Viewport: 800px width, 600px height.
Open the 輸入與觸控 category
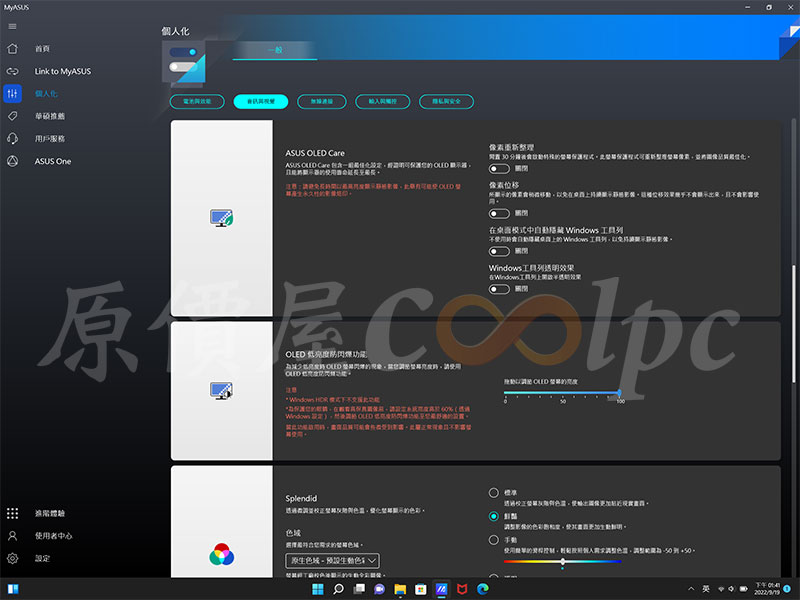point(383,102)
